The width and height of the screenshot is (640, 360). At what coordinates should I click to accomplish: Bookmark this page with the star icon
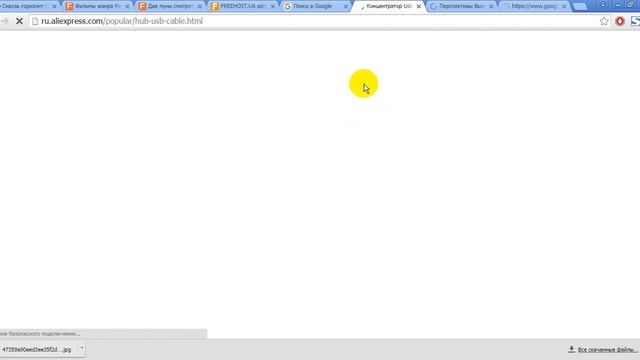click(x=604, y=21)
